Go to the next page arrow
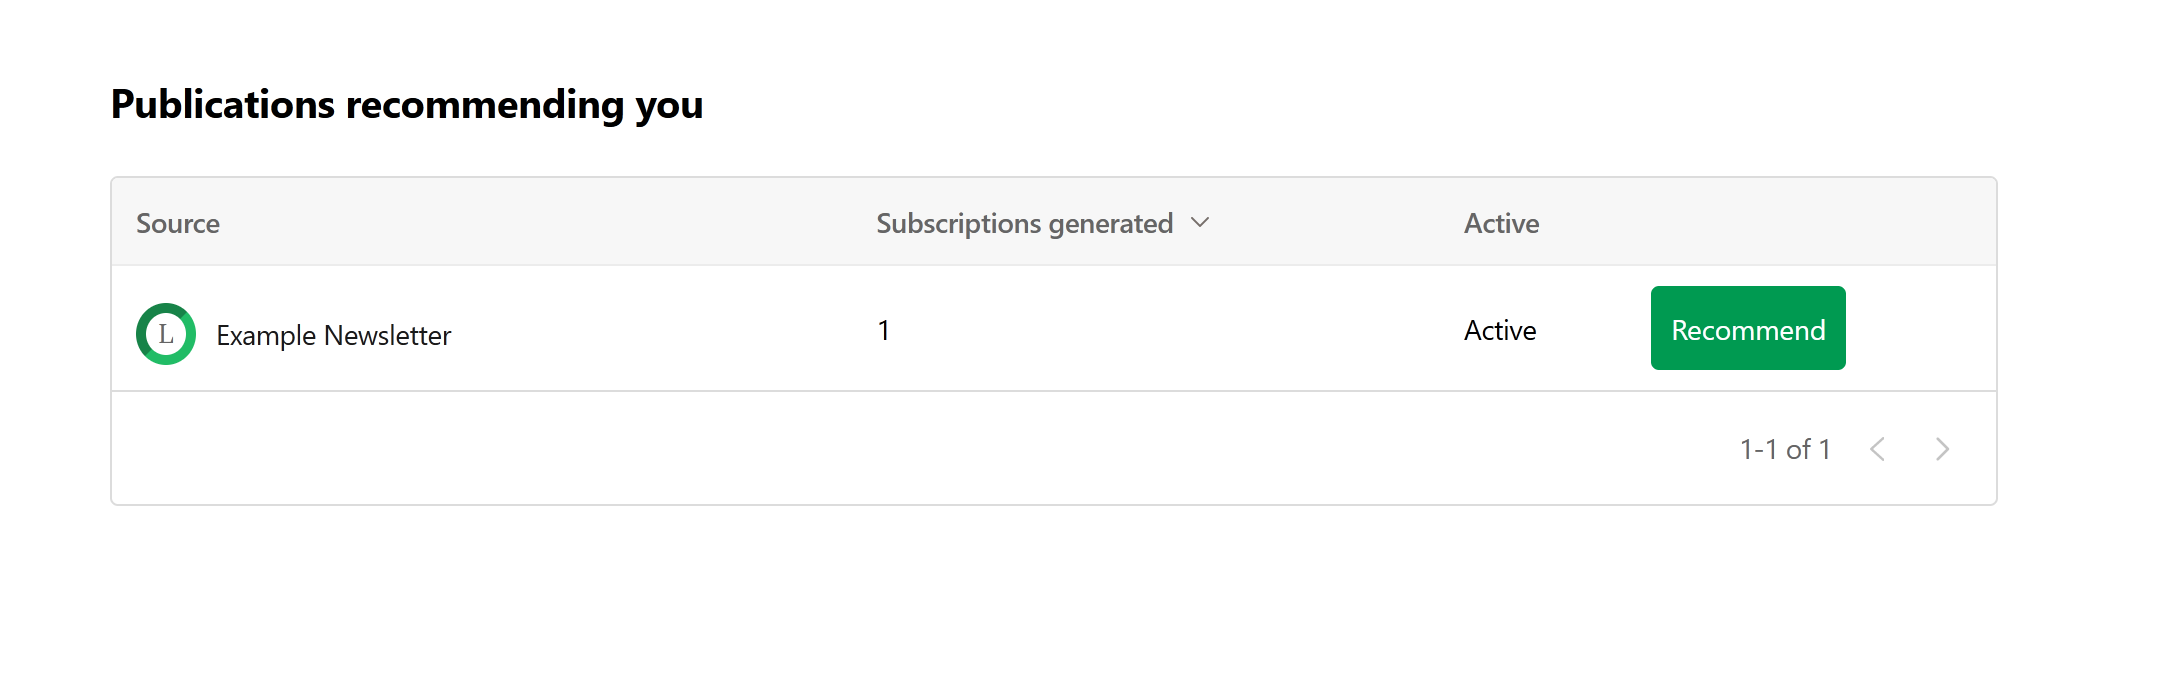The height and width of the screenshot is (679, 2176). (1942, 450)
